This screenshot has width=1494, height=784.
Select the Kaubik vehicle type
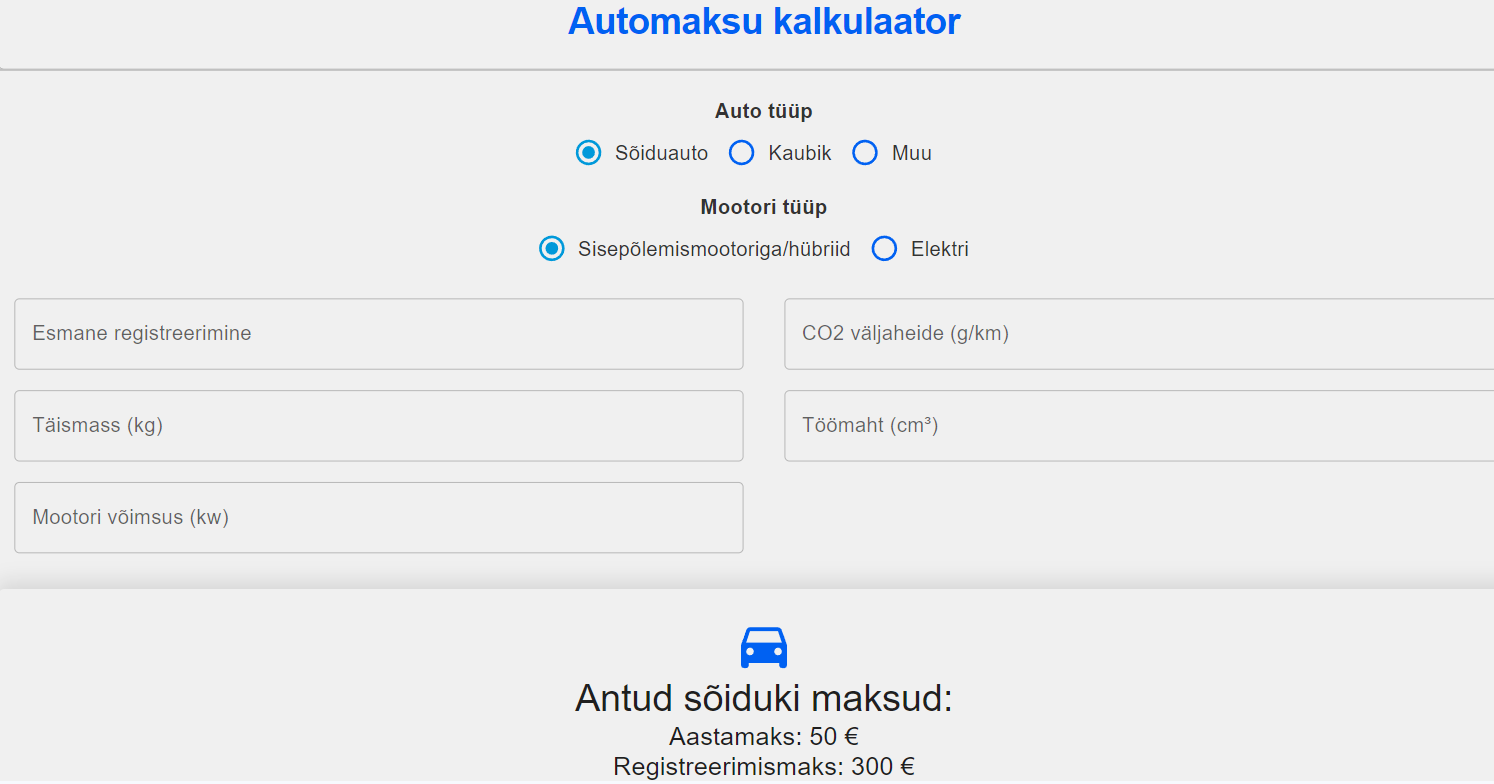coord(741,152)
